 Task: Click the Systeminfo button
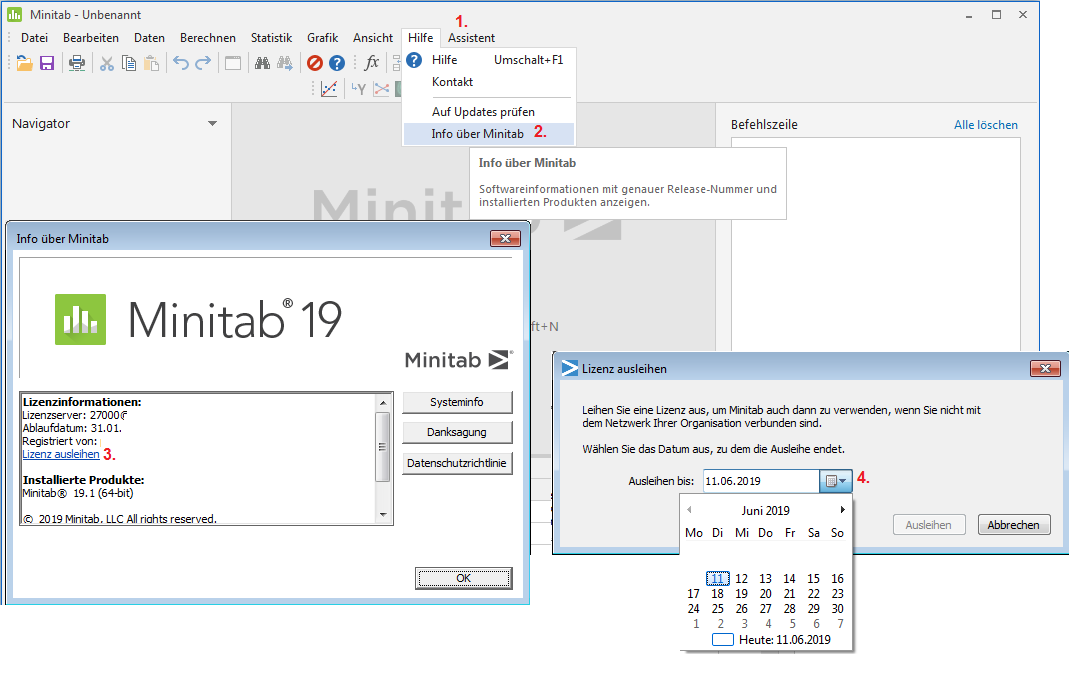(x=457, y=402)
